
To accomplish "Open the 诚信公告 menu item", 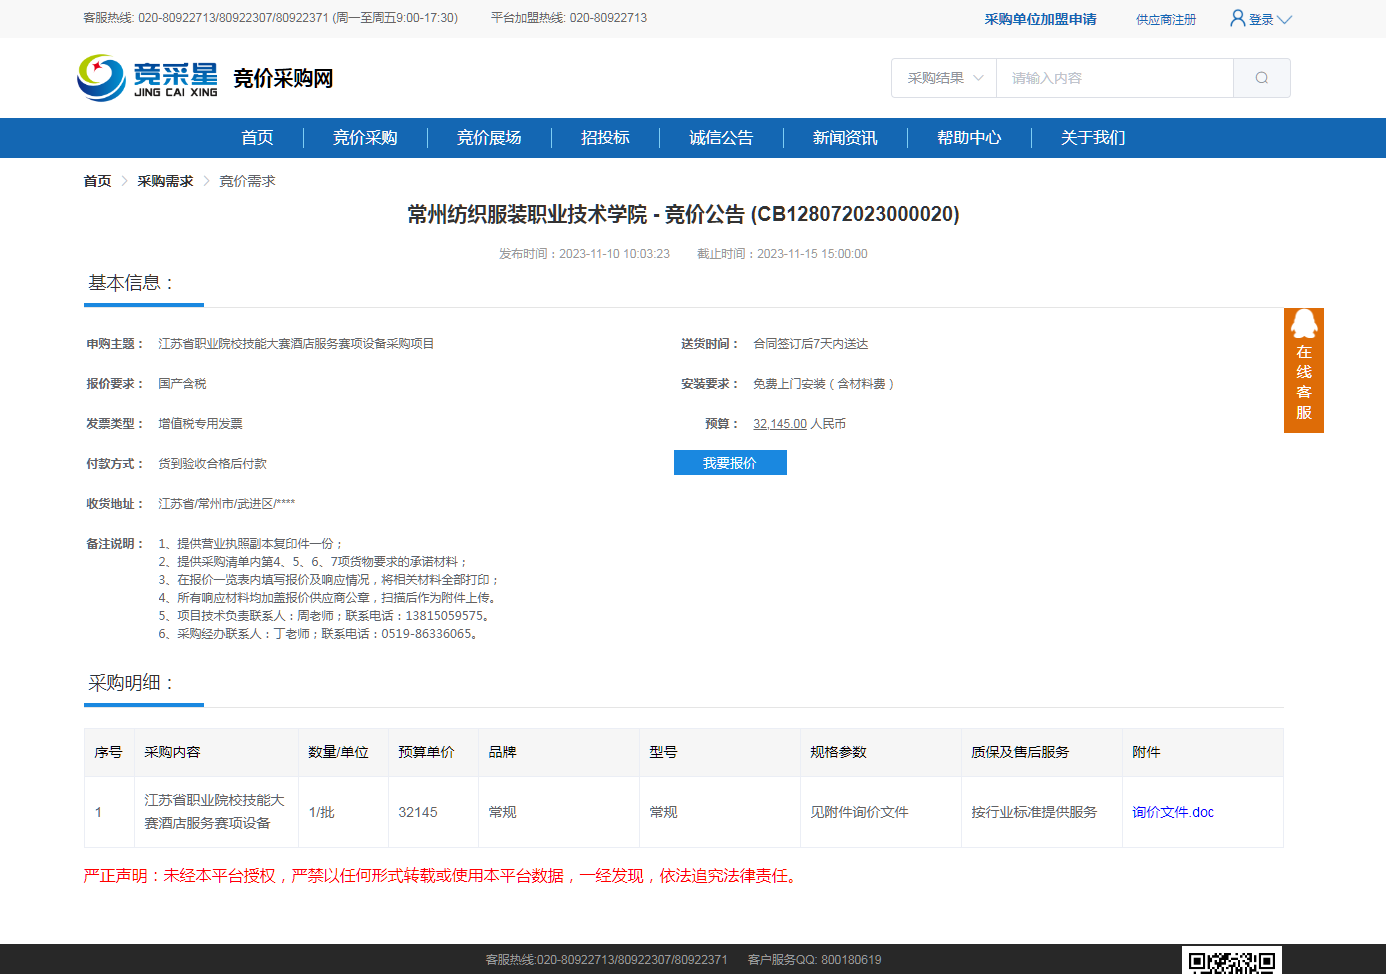I will pos(721,138).
